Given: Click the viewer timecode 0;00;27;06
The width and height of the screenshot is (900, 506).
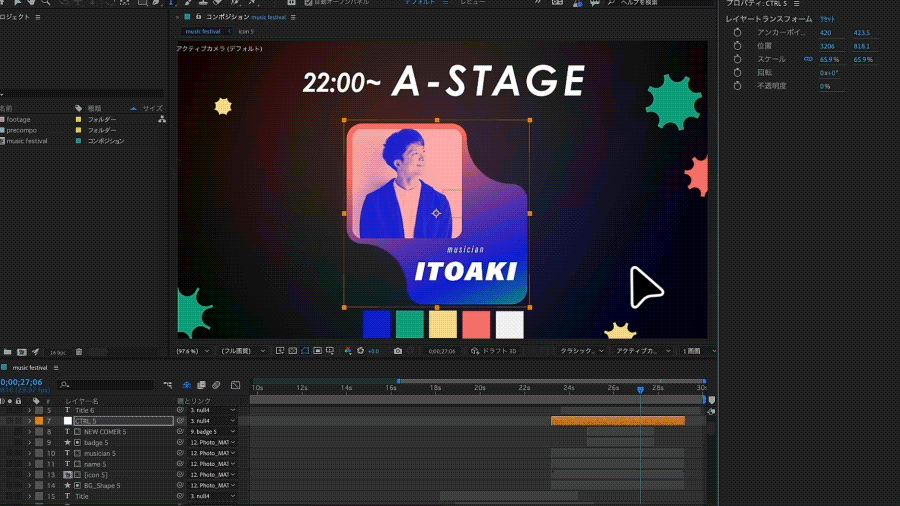Looking at the screenshot, I should pos(441,351).
